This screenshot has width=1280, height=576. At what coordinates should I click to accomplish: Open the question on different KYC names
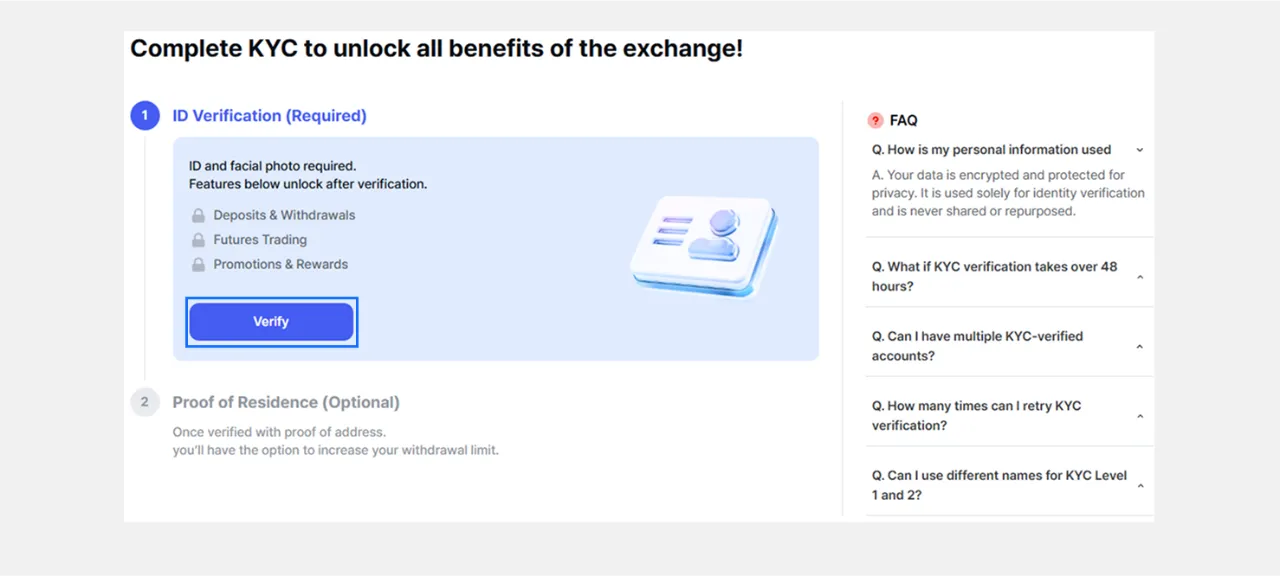pos(999,485)
